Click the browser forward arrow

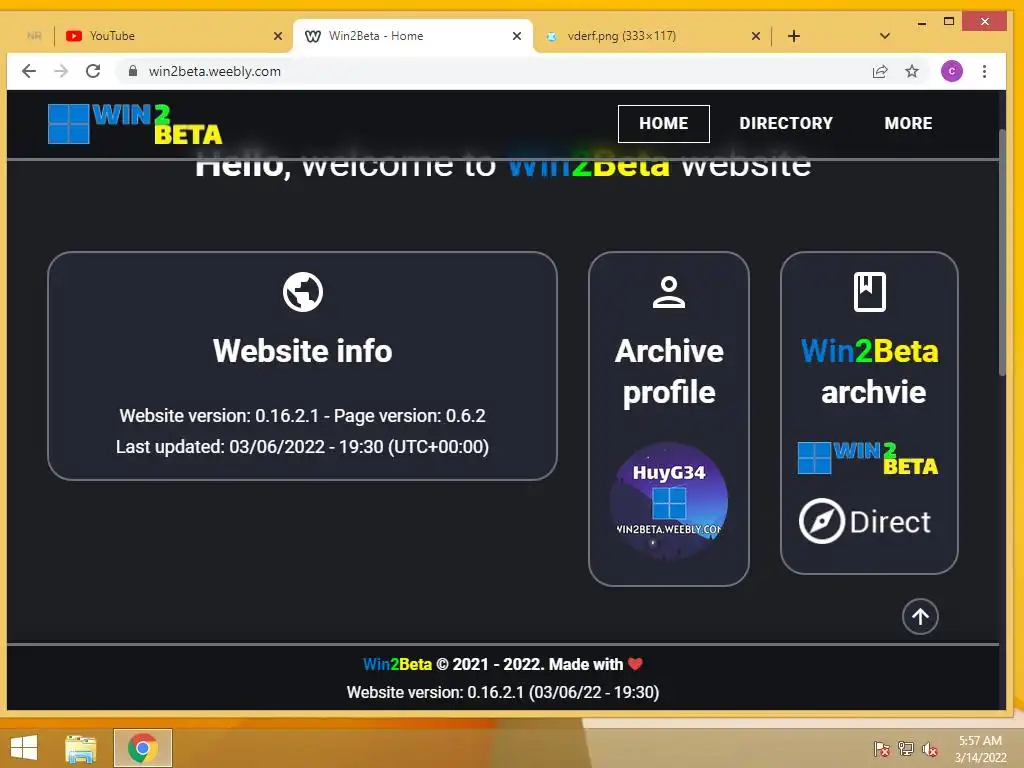(61, 71)
